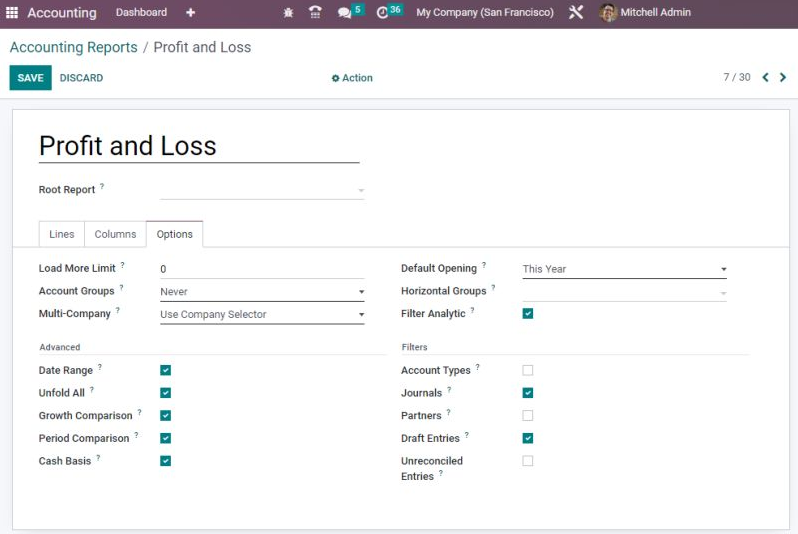The height and width of the screenshot is (534, 798).
Task: Expand the Multi-Company dropdown
Action: [262, 315]
